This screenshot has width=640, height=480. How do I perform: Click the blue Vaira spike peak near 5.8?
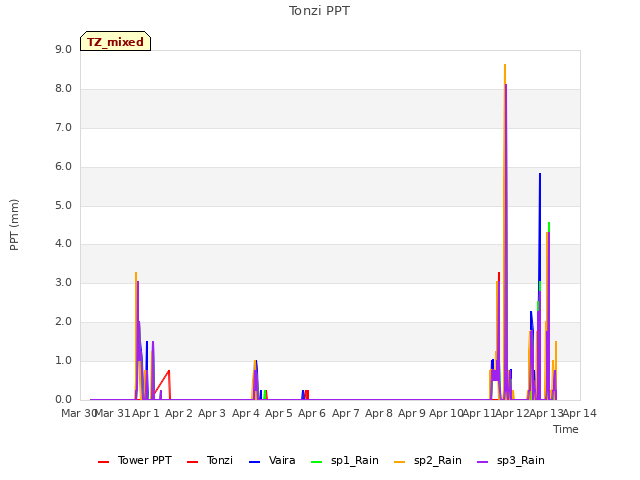click(540, 175)
